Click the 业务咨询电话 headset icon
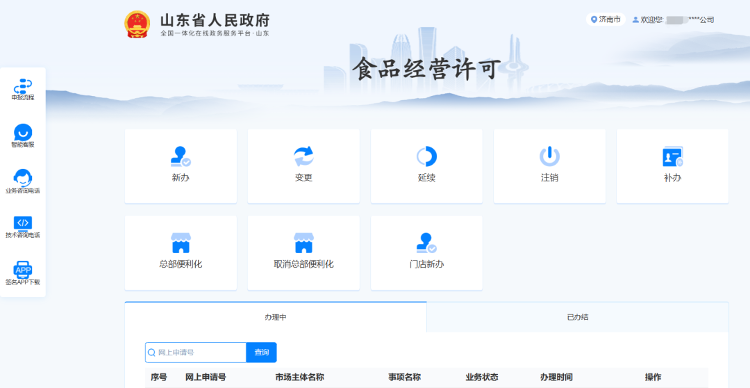Viewport: 750px width, 388px height. tap(23, 181)
